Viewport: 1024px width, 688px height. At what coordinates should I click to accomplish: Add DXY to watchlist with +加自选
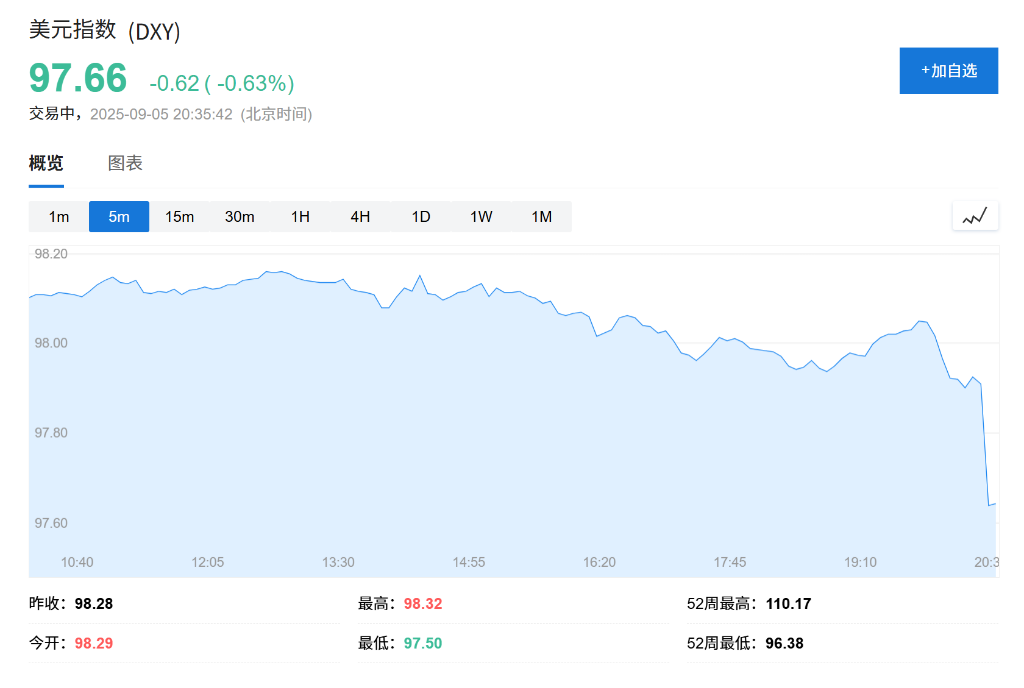click(948, 71)
